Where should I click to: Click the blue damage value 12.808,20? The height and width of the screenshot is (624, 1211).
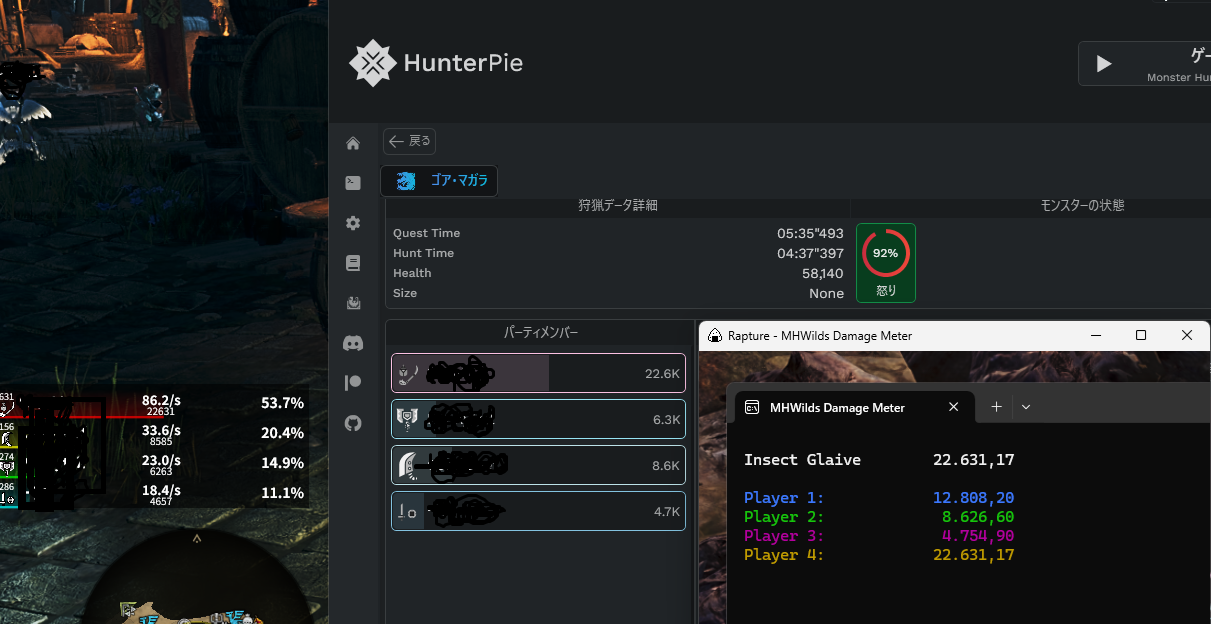tap(974, 498)
